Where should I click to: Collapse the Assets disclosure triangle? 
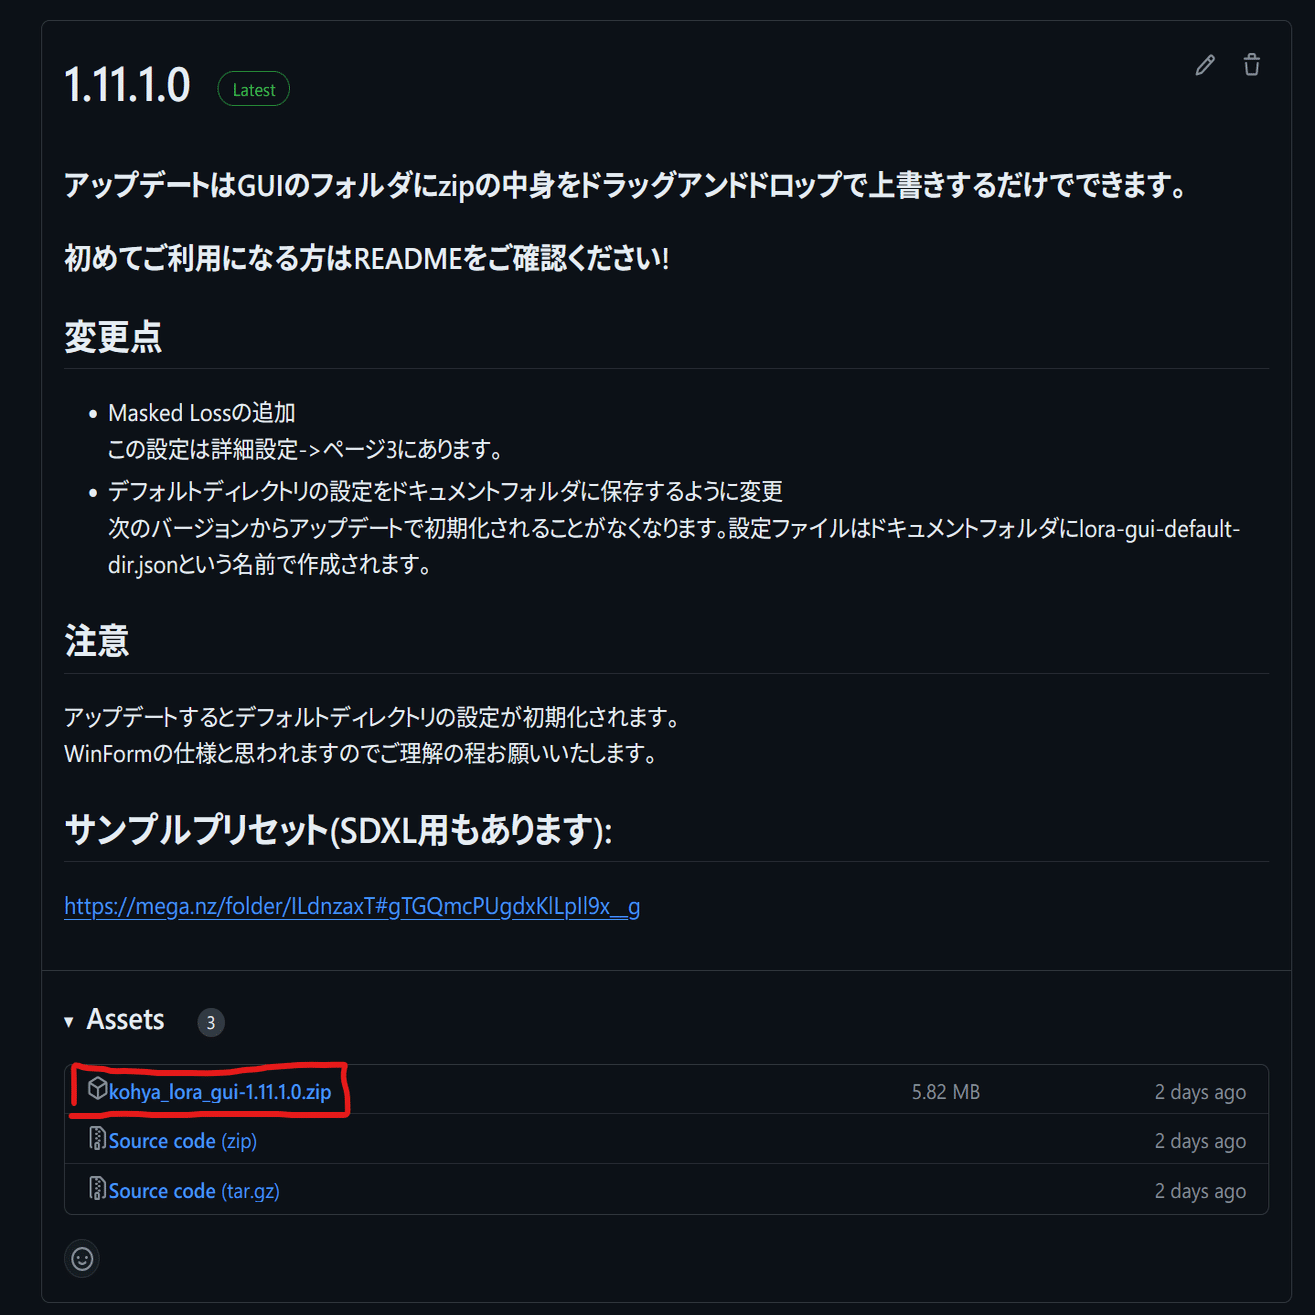(x=69, y=1022)
